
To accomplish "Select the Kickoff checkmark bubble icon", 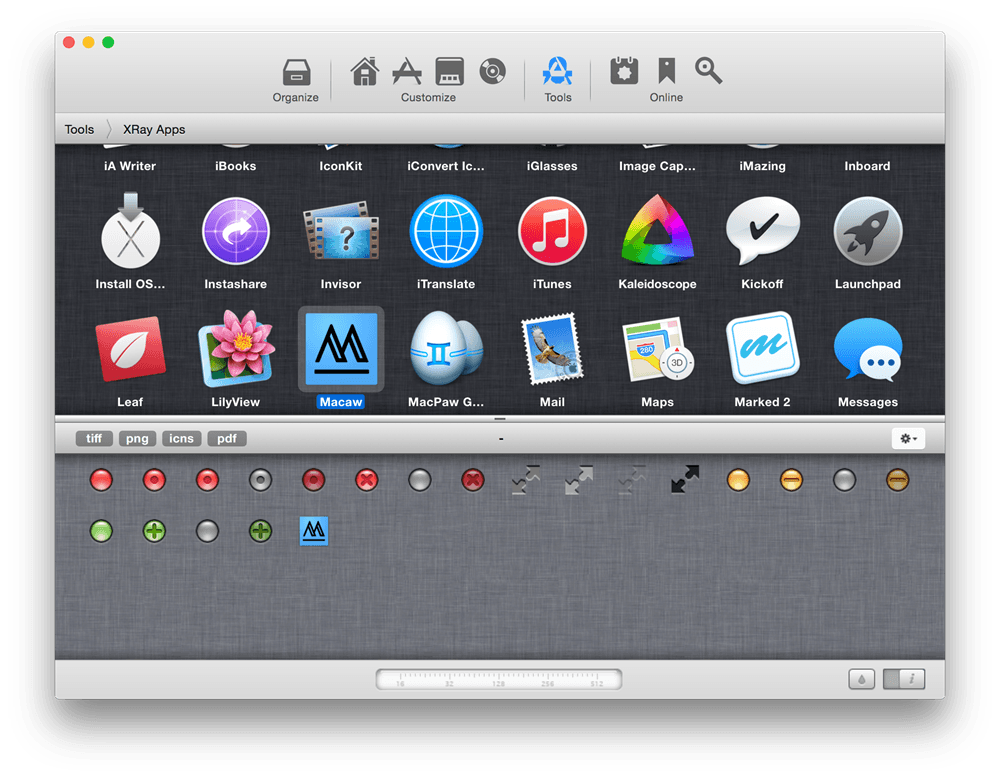I will (x=763, y=231).
